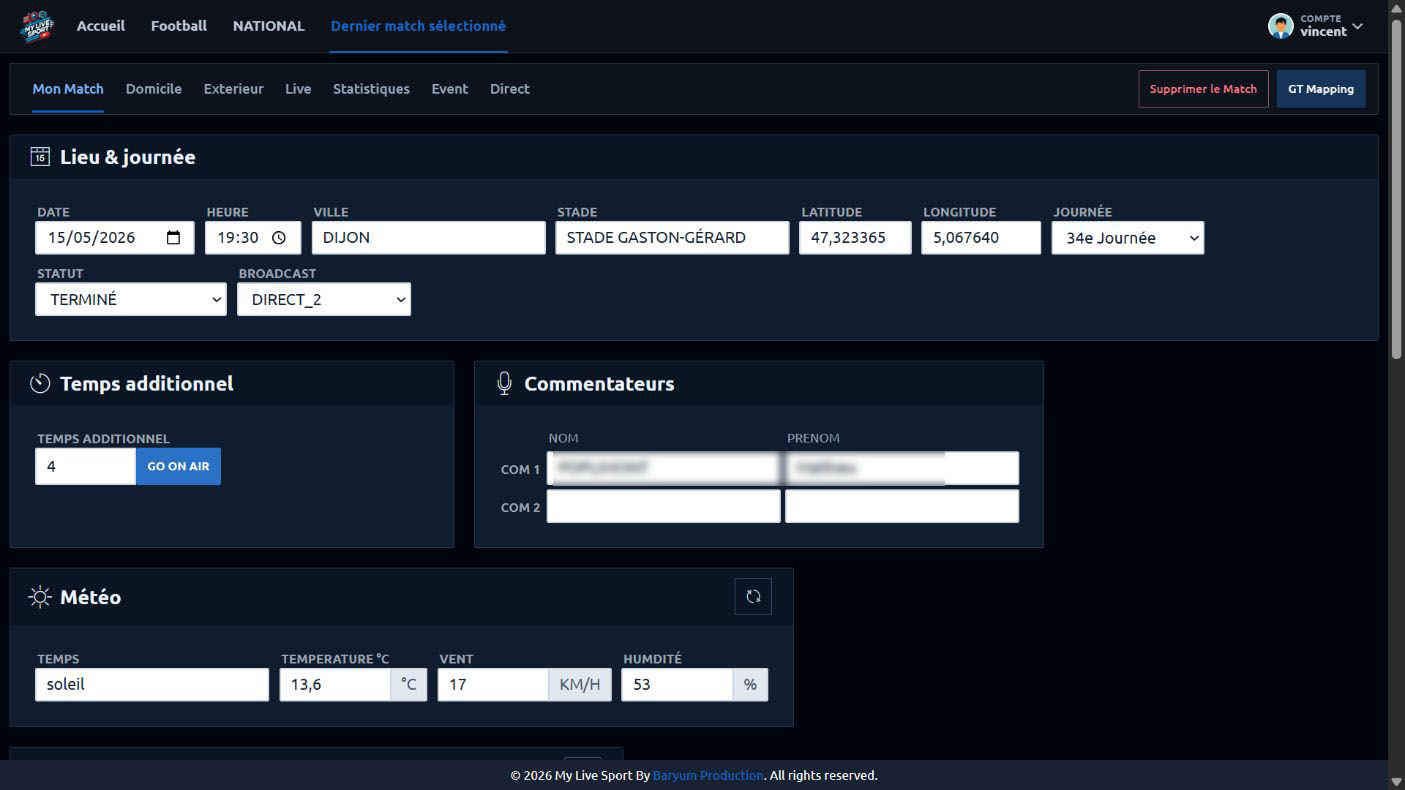
Task: Refresh the Météo weather data
Action: 753,597
